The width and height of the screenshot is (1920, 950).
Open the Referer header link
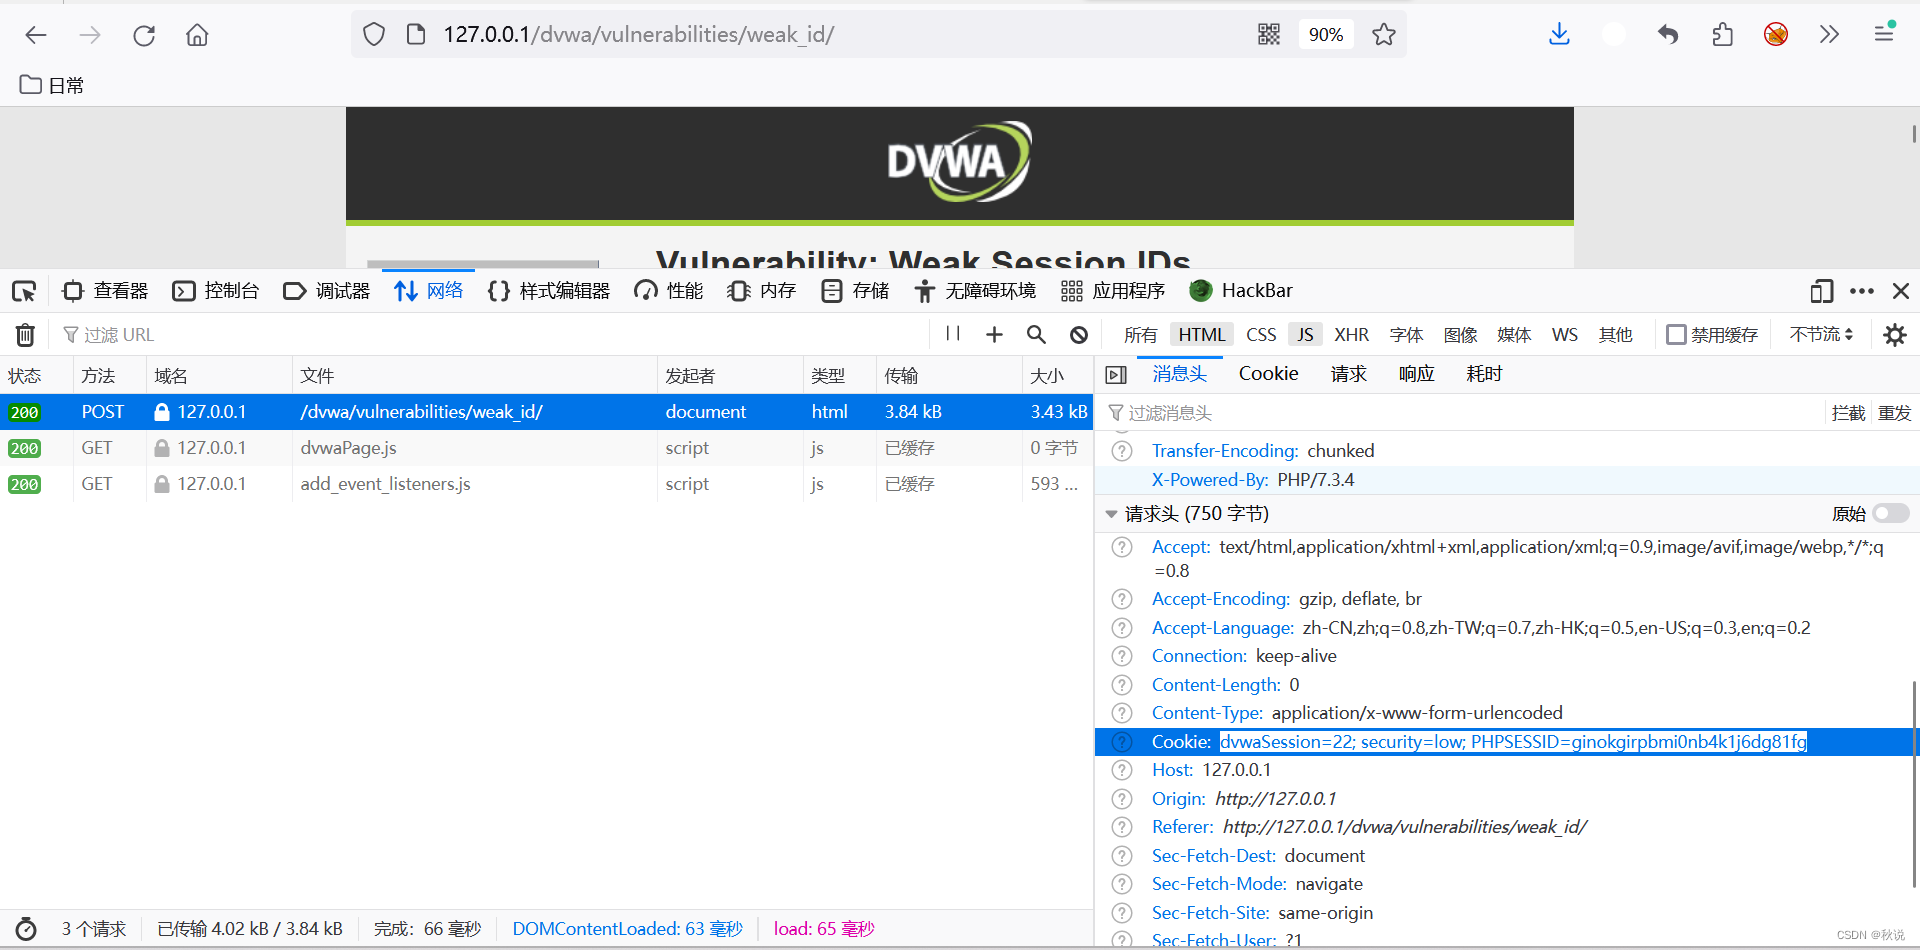click(1182, 827)
